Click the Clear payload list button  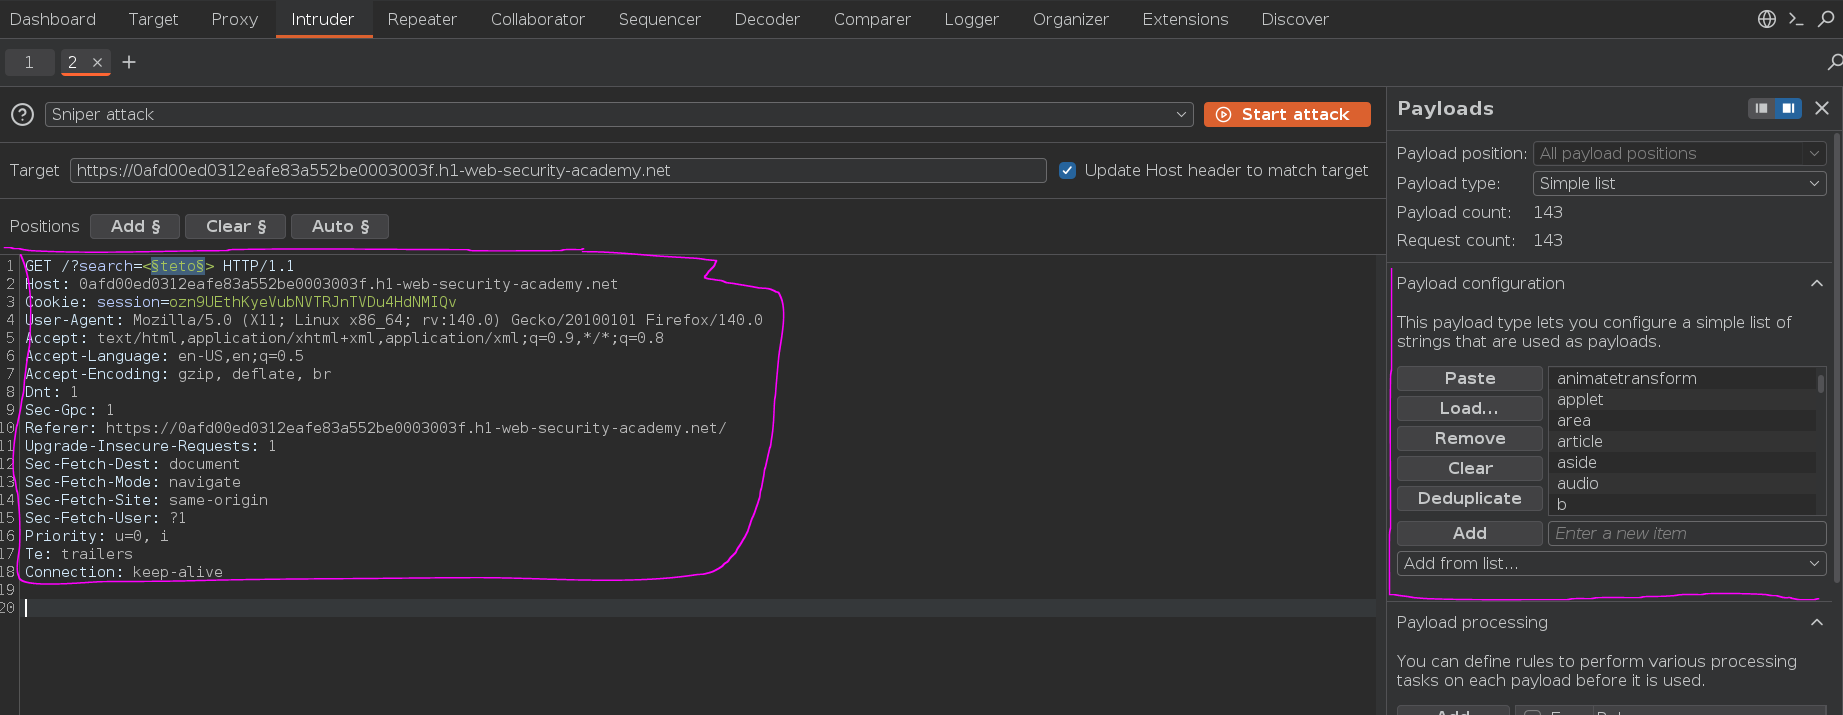coord(1470,468)
